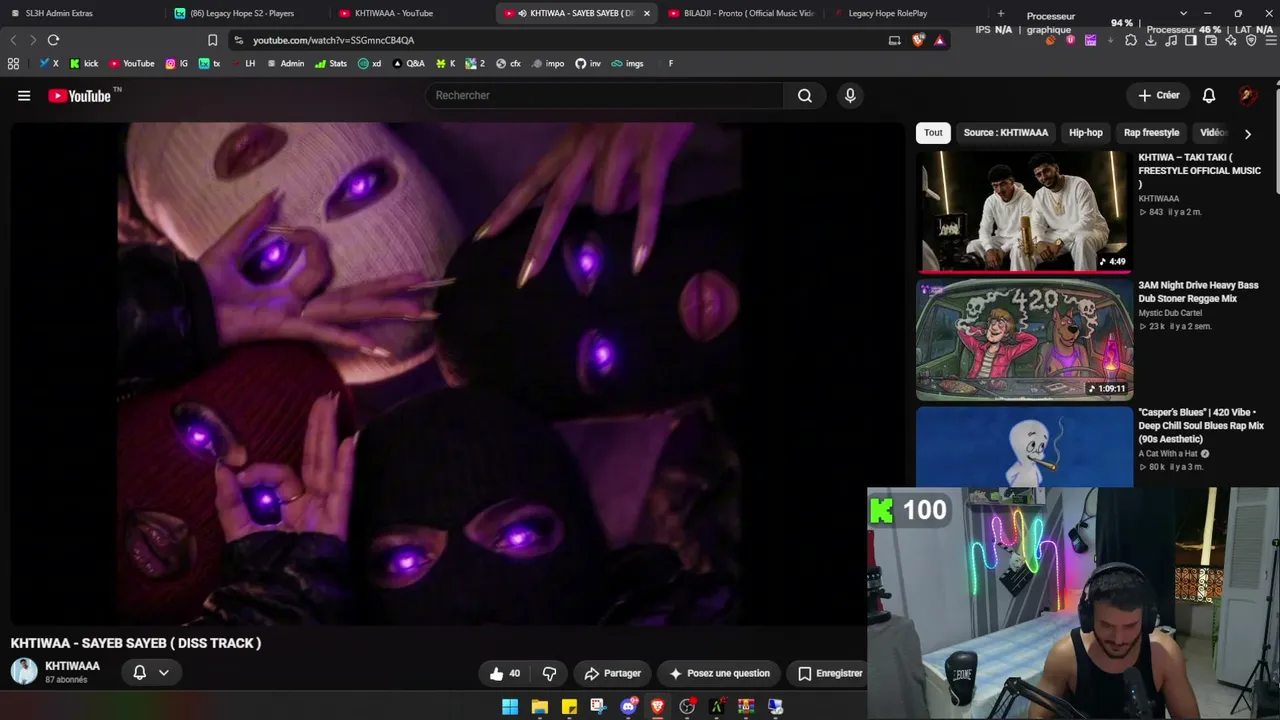This screenshot has height=720, width=1280.
Task: Open YouTube notifications bell in header
Action: pyautogui.click(x=1209, y=96)
